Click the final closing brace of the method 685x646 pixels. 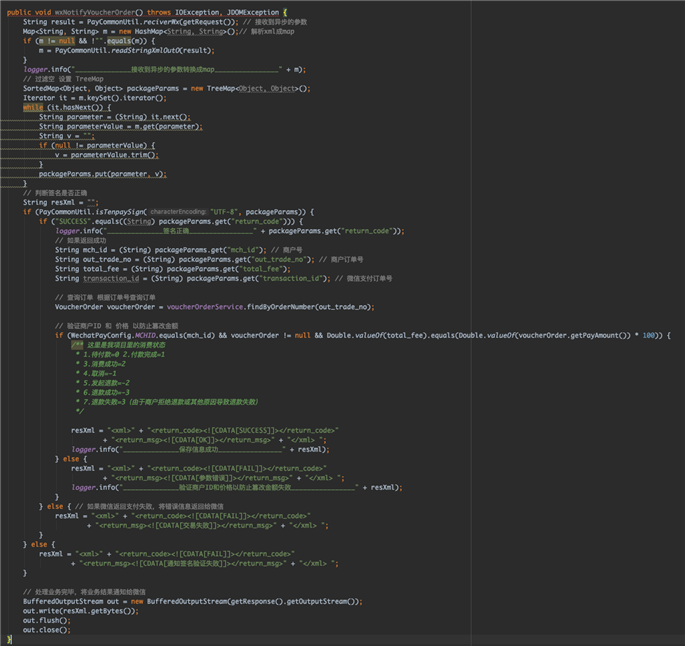(9, 639)
